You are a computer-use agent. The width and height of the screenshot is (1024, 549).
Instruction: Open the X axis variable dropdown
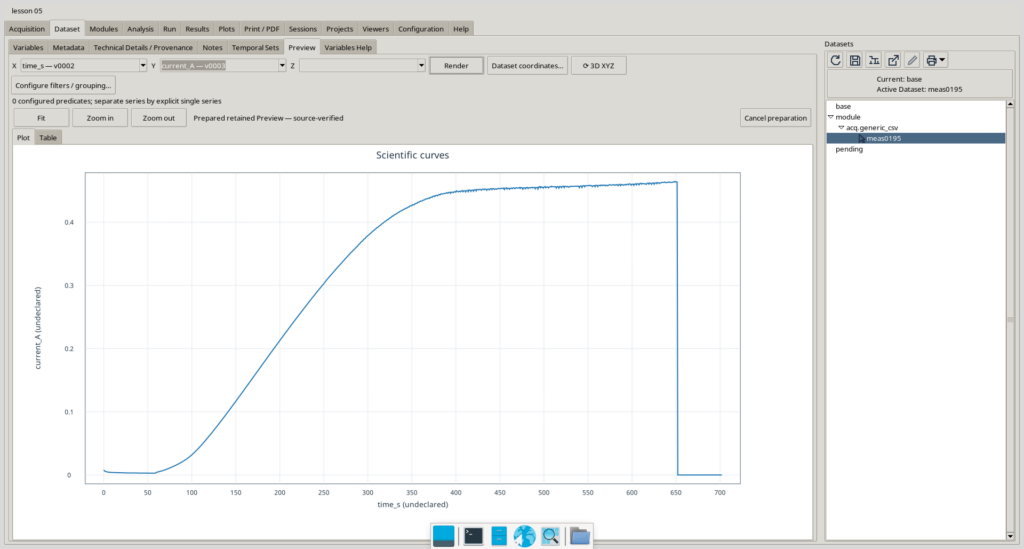(x=143, y=65)
